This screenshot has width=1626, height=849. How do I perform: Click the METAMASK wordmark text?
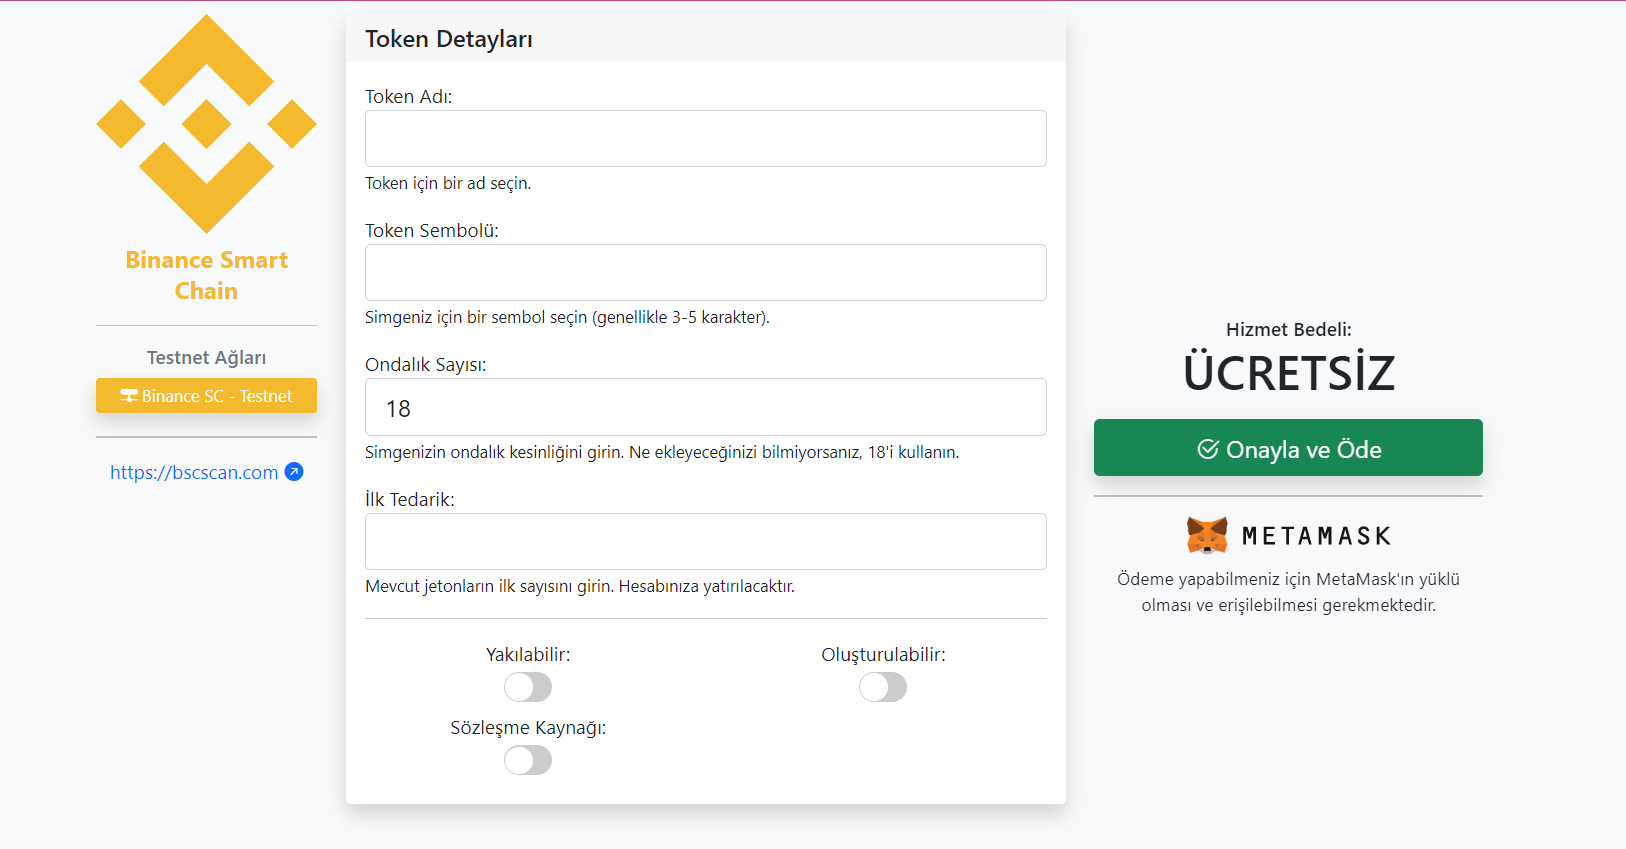coord(1316,536)
